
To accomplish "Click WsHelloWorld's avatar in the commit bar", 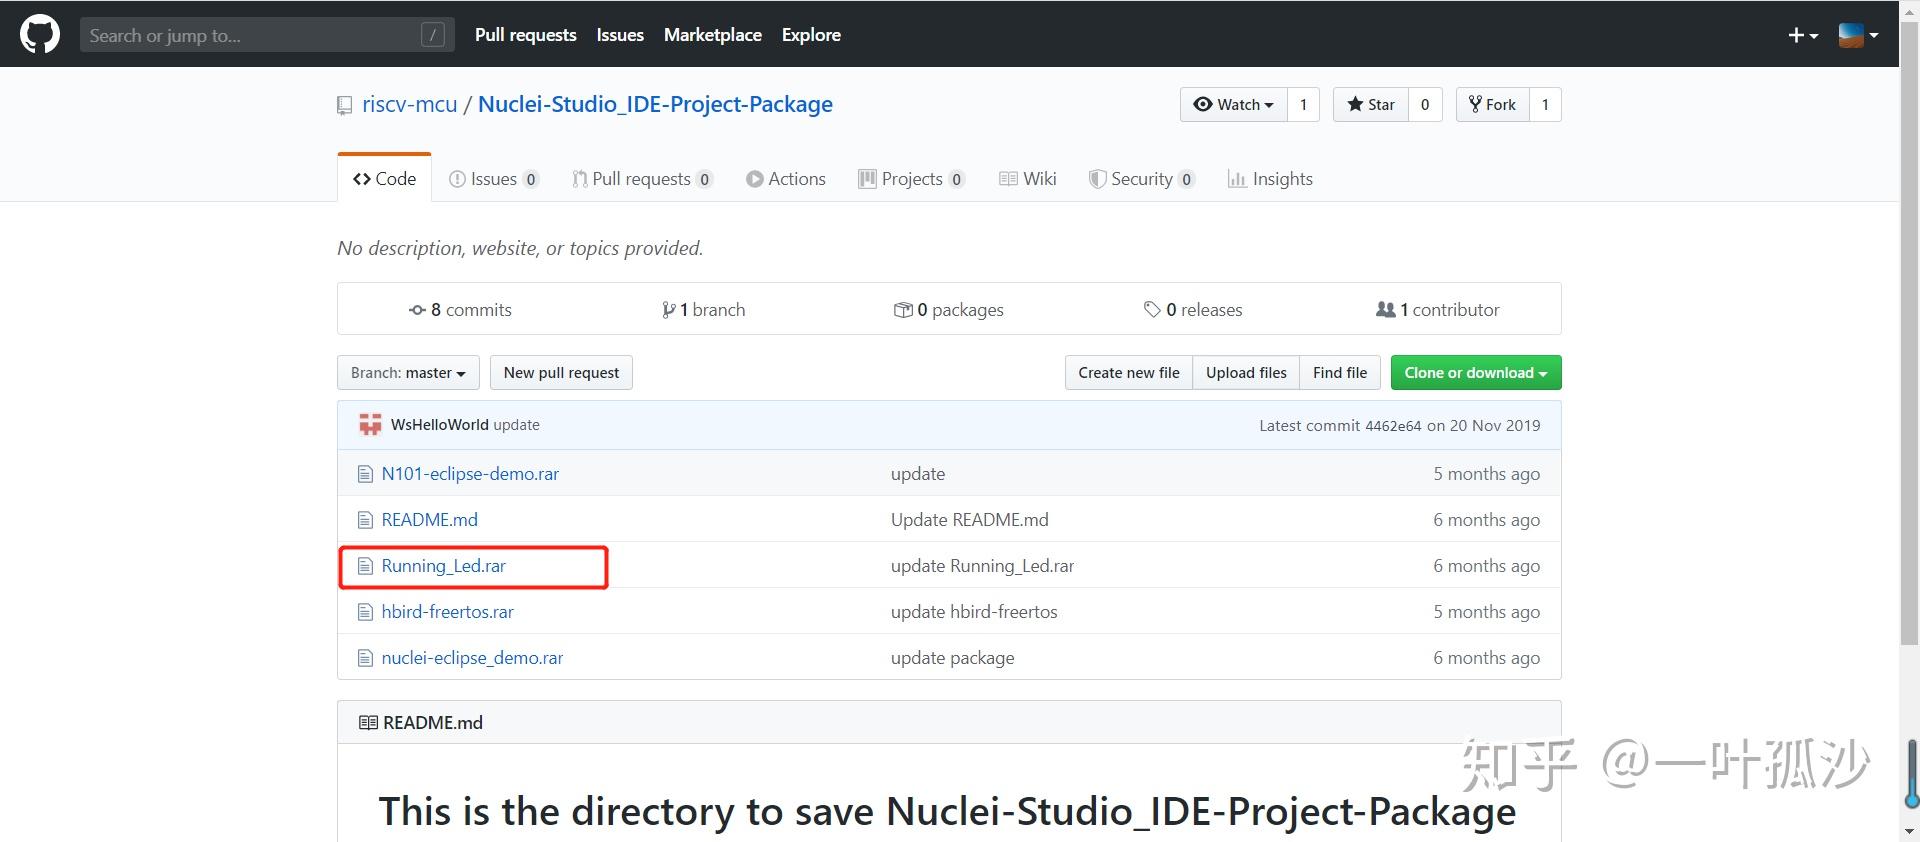I will pyautogui.click(x=370, y=425).
